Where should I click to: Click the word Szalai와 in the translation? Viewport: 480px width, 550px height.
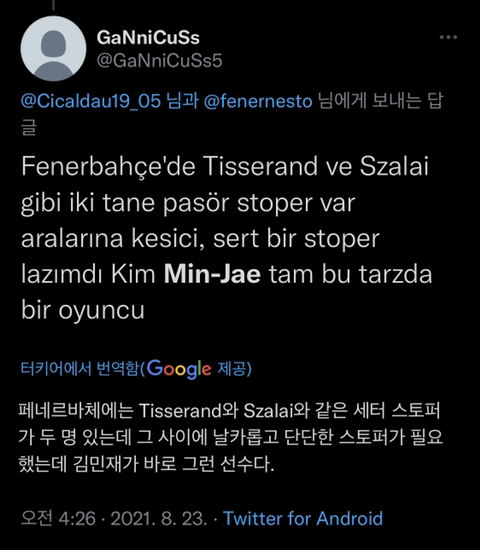[276, 410]
